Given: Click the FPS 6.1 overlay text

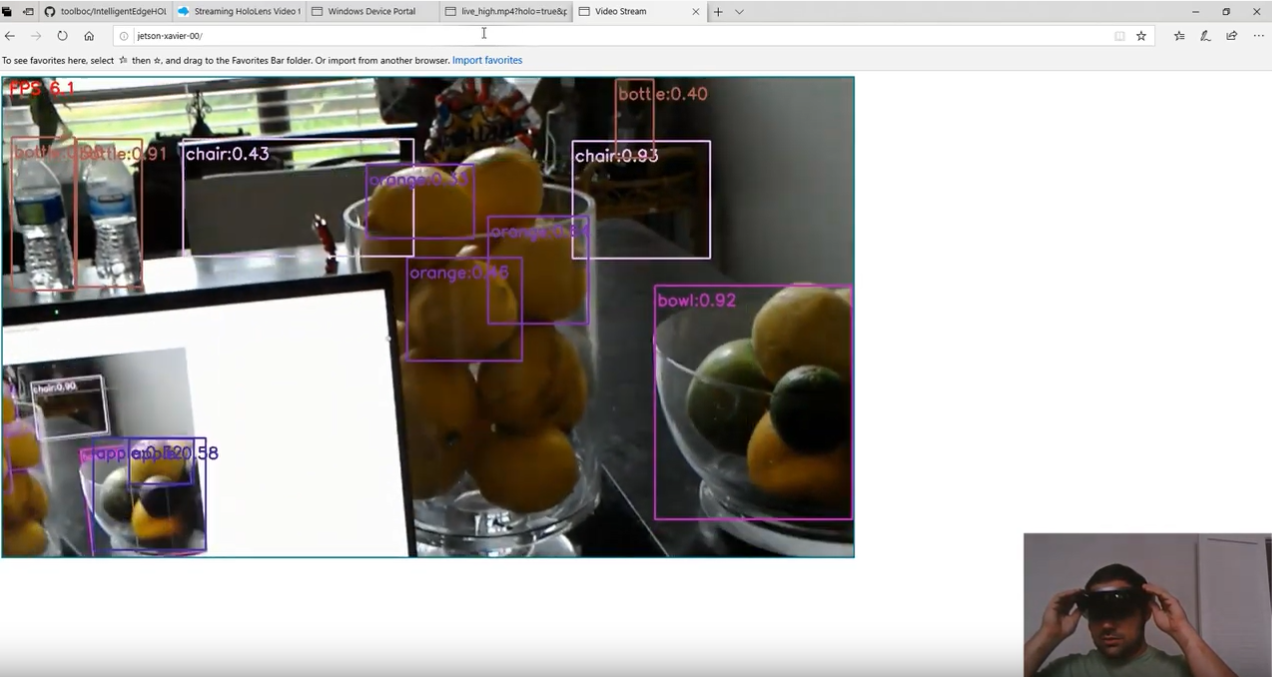Looking at the screenshot, I should [x=42, y=89].
